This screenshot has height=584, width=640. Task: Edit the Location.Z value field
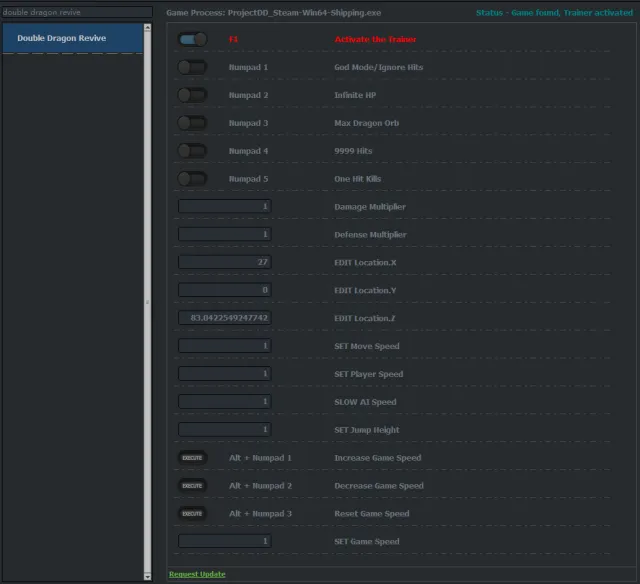coord(225,318)
